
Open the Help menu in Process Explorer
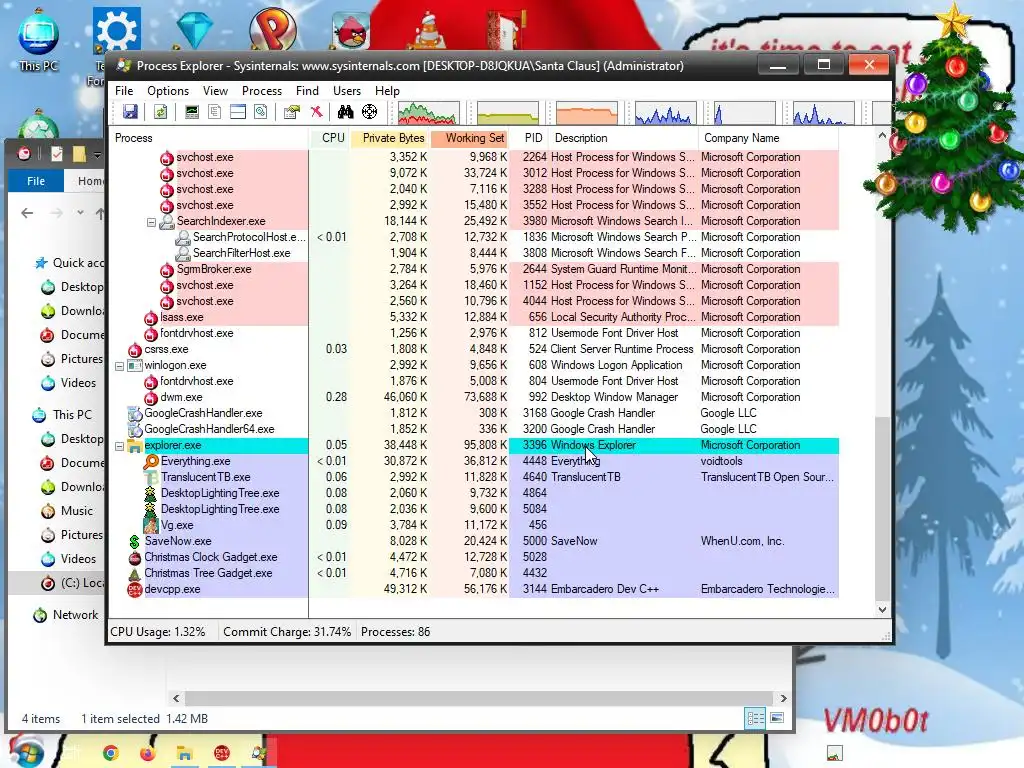point(387,91)
